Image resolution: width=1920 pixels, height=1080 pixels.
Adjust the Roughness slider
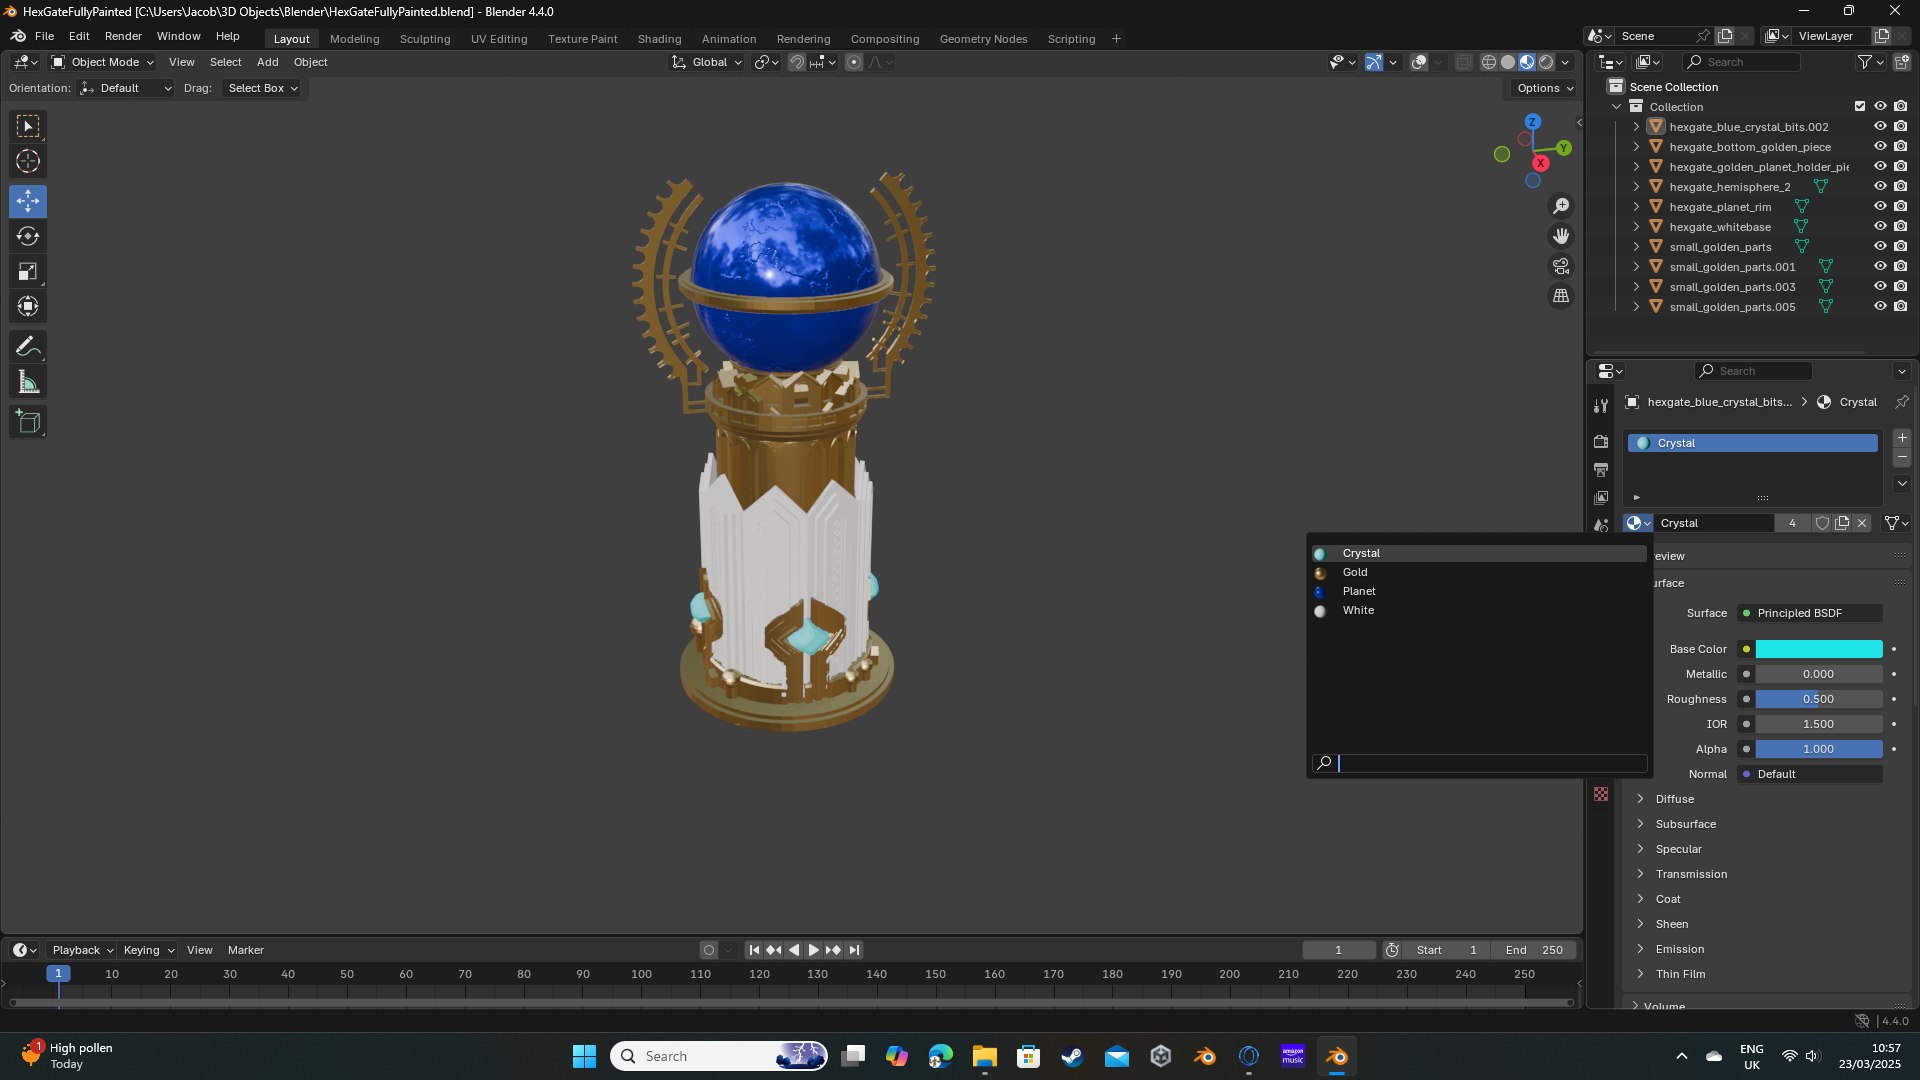pyautogui.click(x=1819, y=699)
